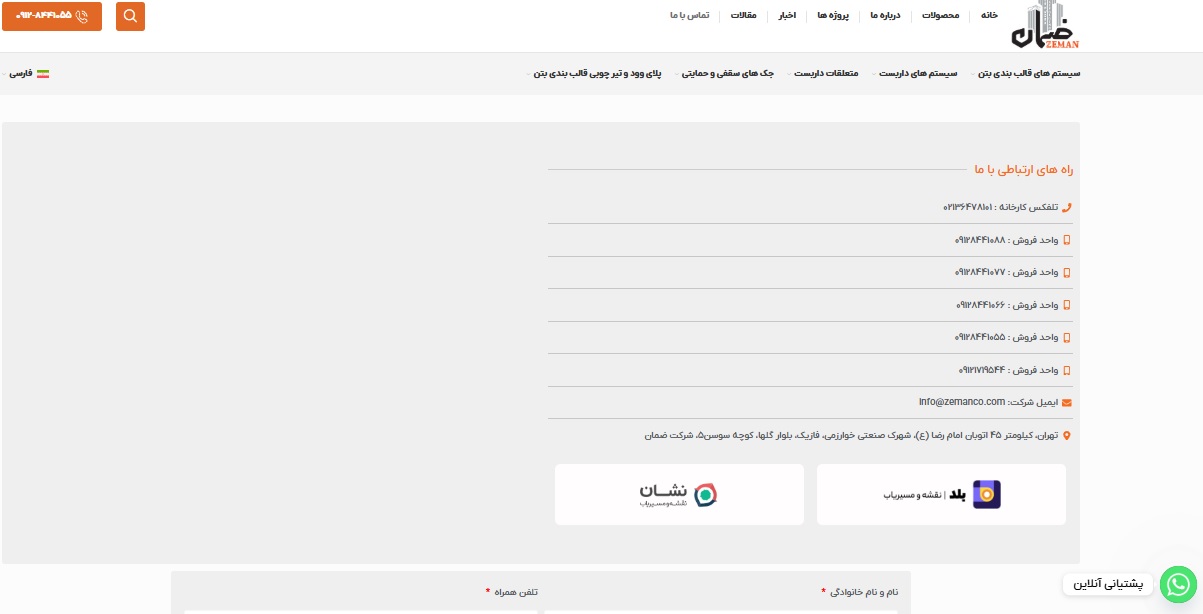Click mobile icon beside 09128441077
This screenshot has width=1203, height=614.
[1067, 272]
